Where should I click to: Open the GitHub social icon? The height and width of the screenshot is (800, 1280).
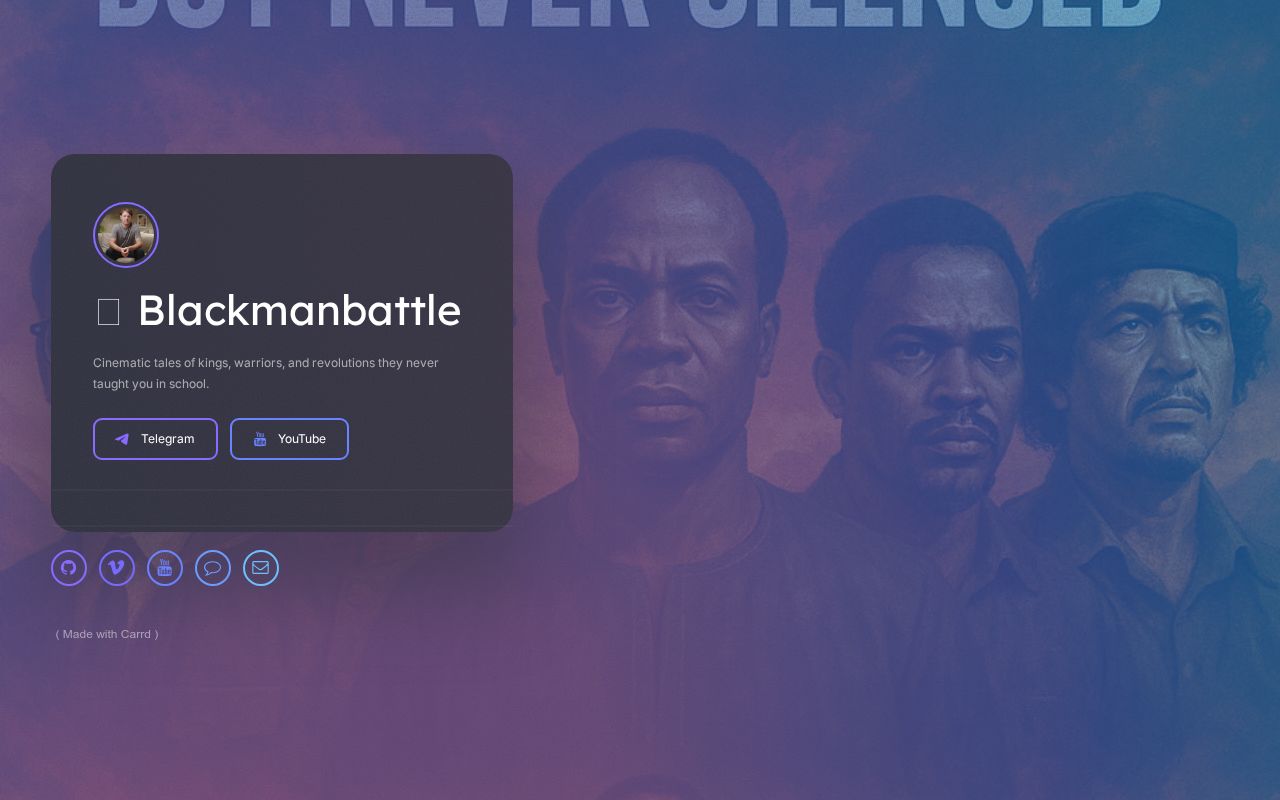tap(69, 568)
